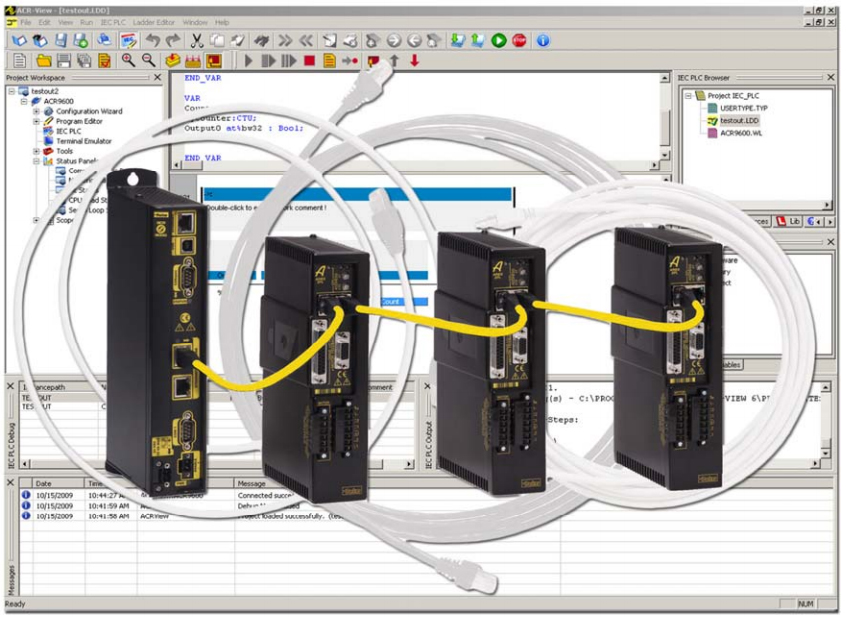The width and height of the screenshot is (846, 617).
Task: Select testout.LDD in IEC PLC Browser
Action: tap(739, 120)
